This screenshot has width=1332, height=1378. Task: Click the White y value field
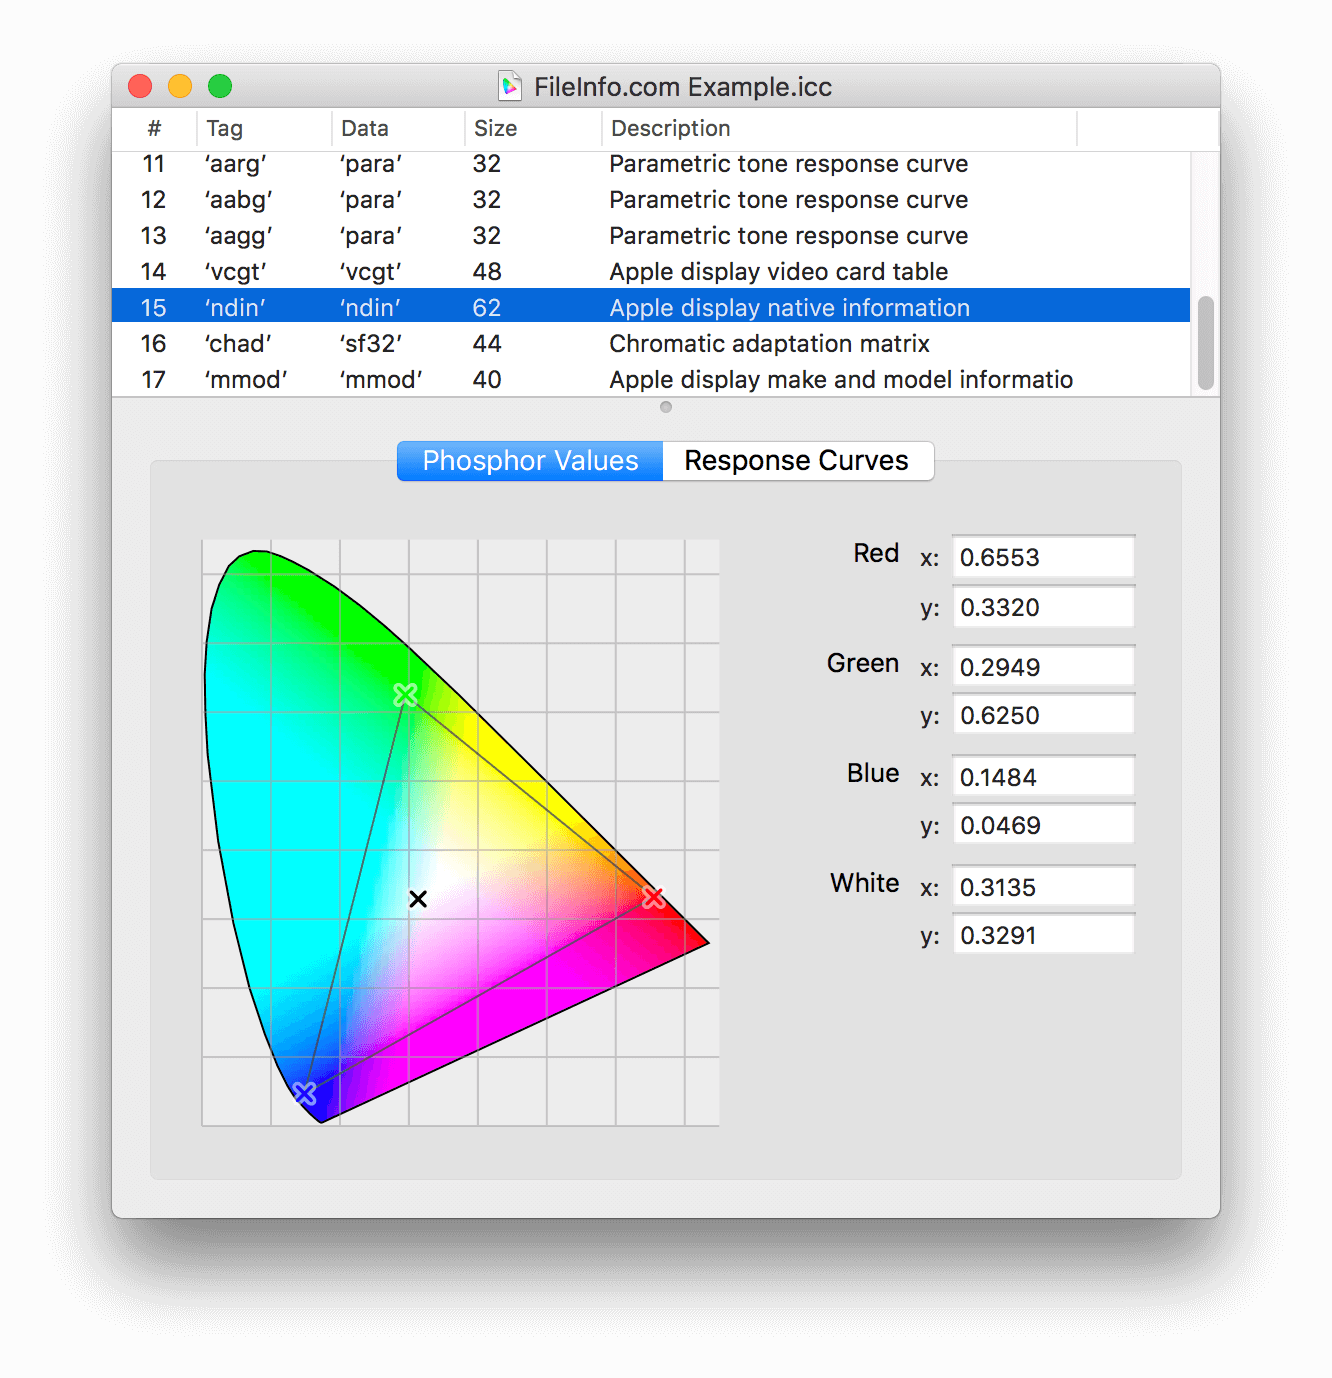(1042, 936)
